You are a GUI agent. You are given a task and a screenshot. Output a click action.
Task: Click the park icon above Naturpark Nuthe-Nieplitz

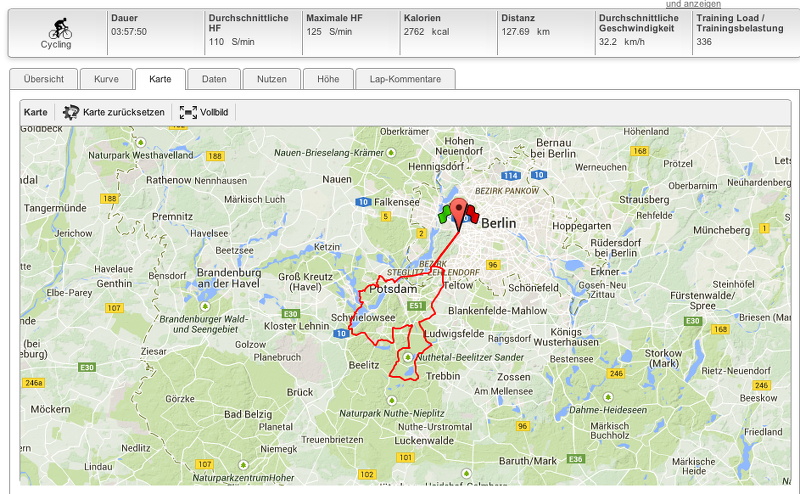(391, 400)
